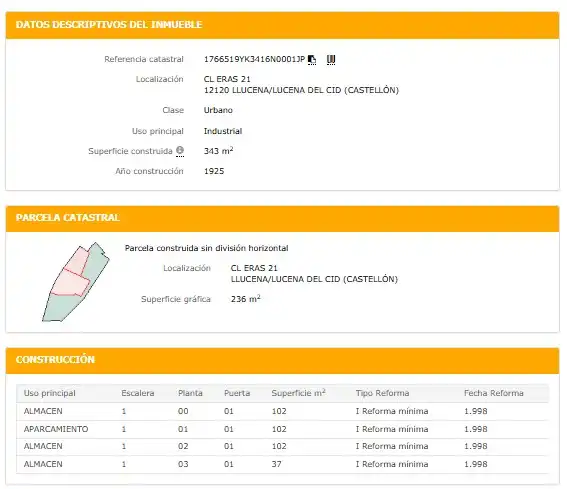Click the Superficie gráfica value 236 m²

click(x=246, y=299)
